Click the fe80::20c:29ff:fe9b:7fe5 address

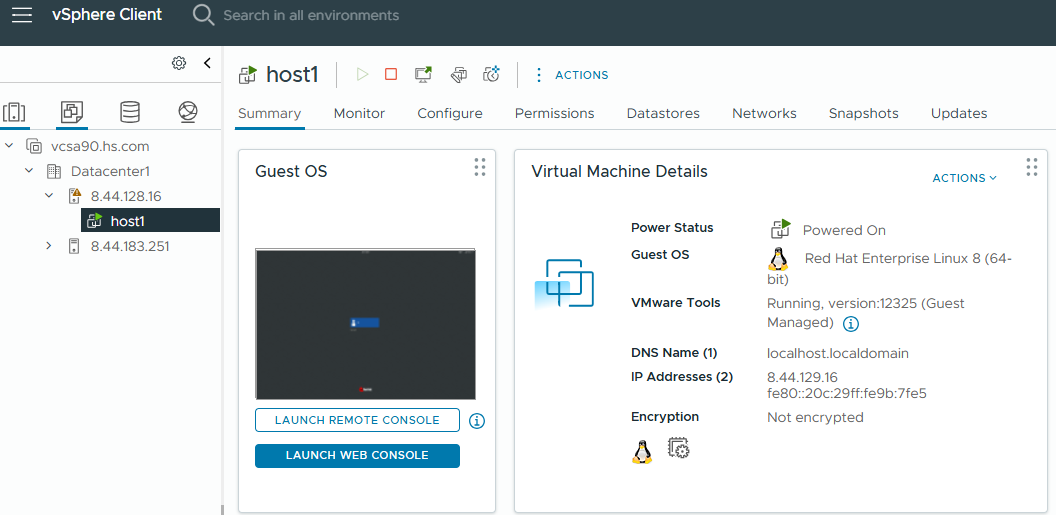[x=847, y=394]
